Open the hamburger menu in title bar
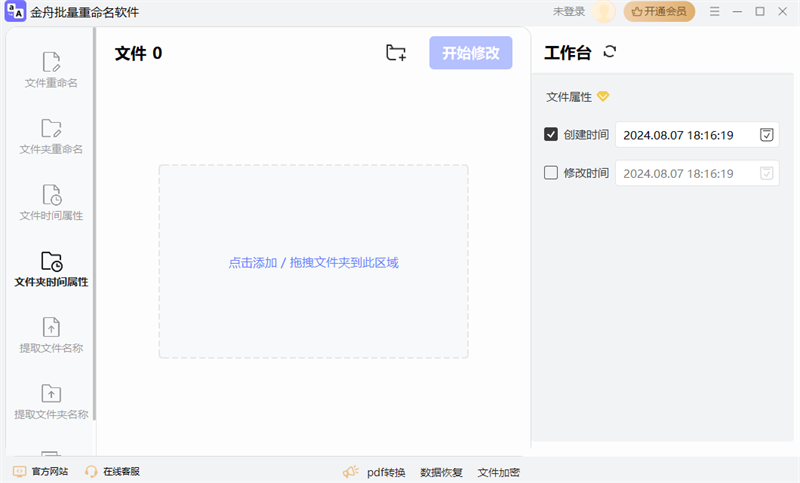The height and width of the screenshot is (483, 800). coord(714,11)
